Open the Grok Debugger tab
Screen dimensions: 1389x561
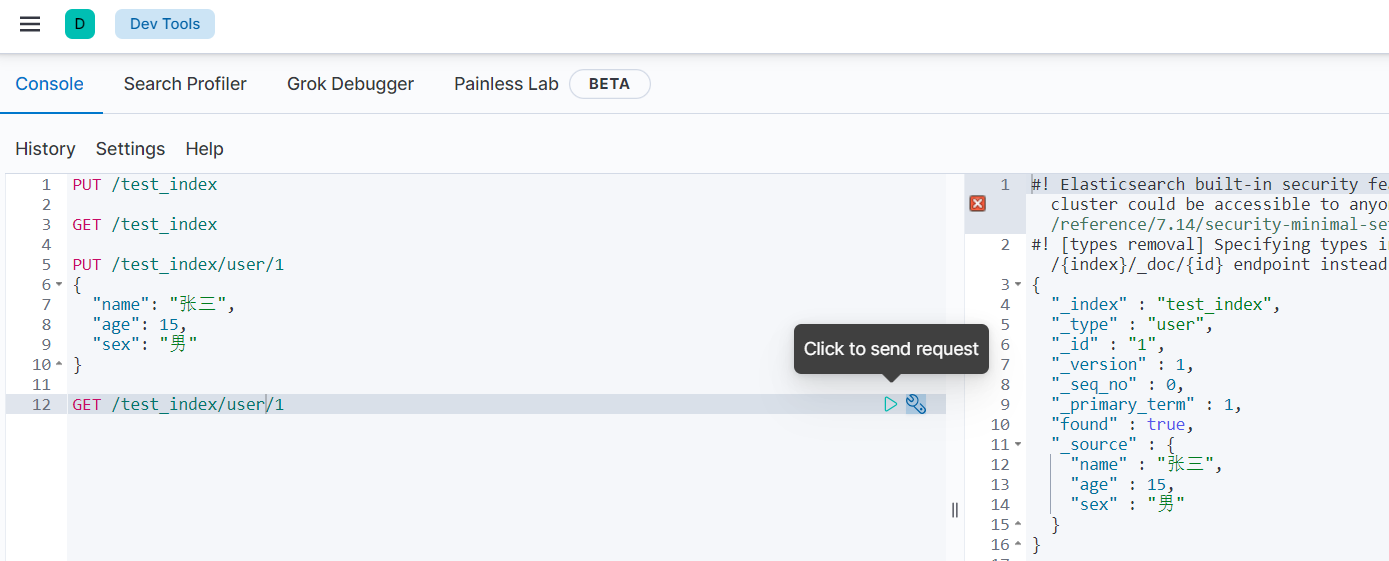point(350,84)
